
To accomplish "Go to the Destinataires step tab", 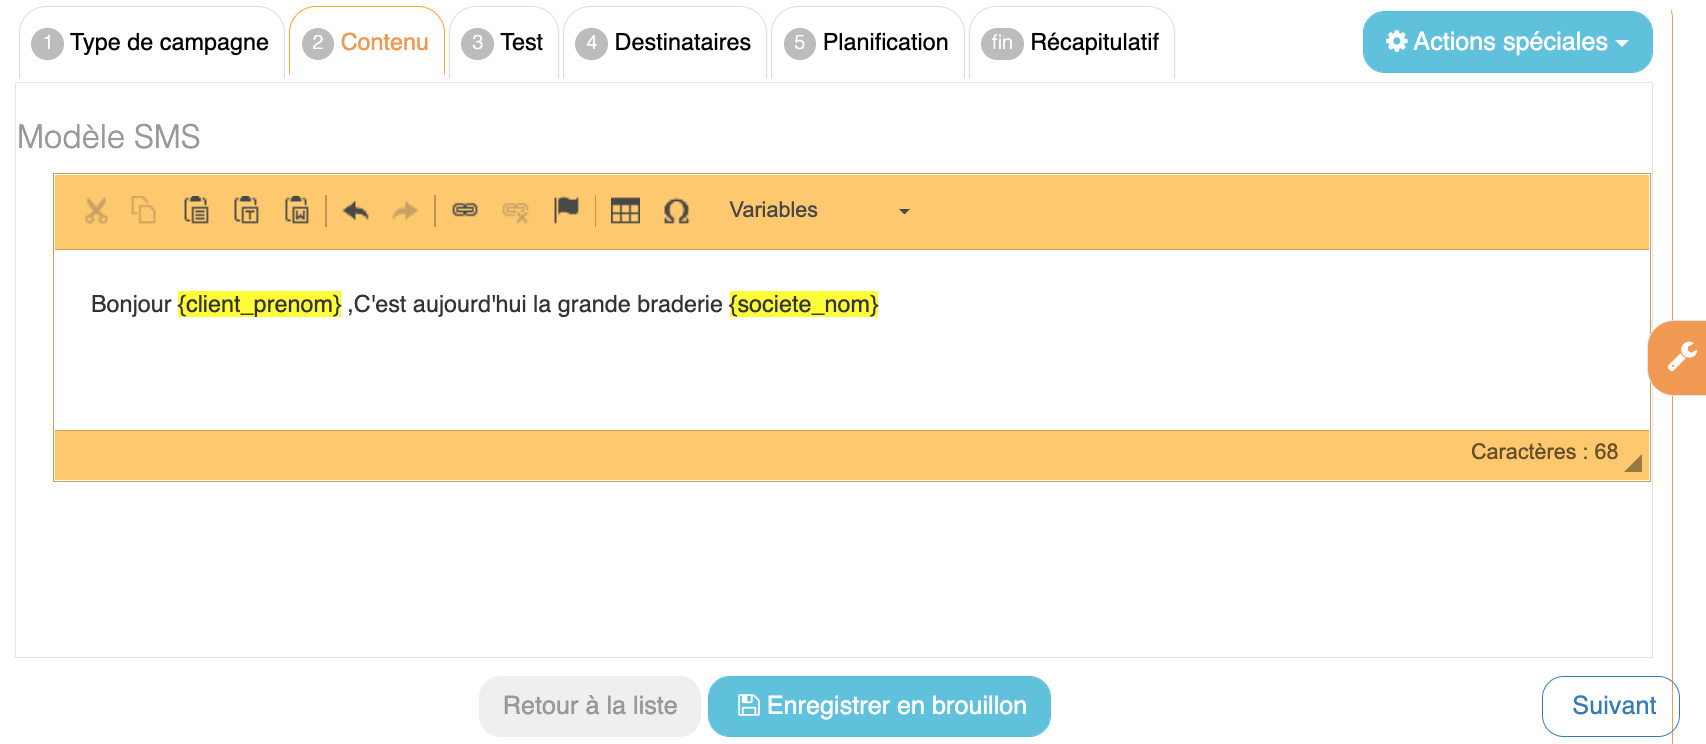I will (x=664, y=43).
